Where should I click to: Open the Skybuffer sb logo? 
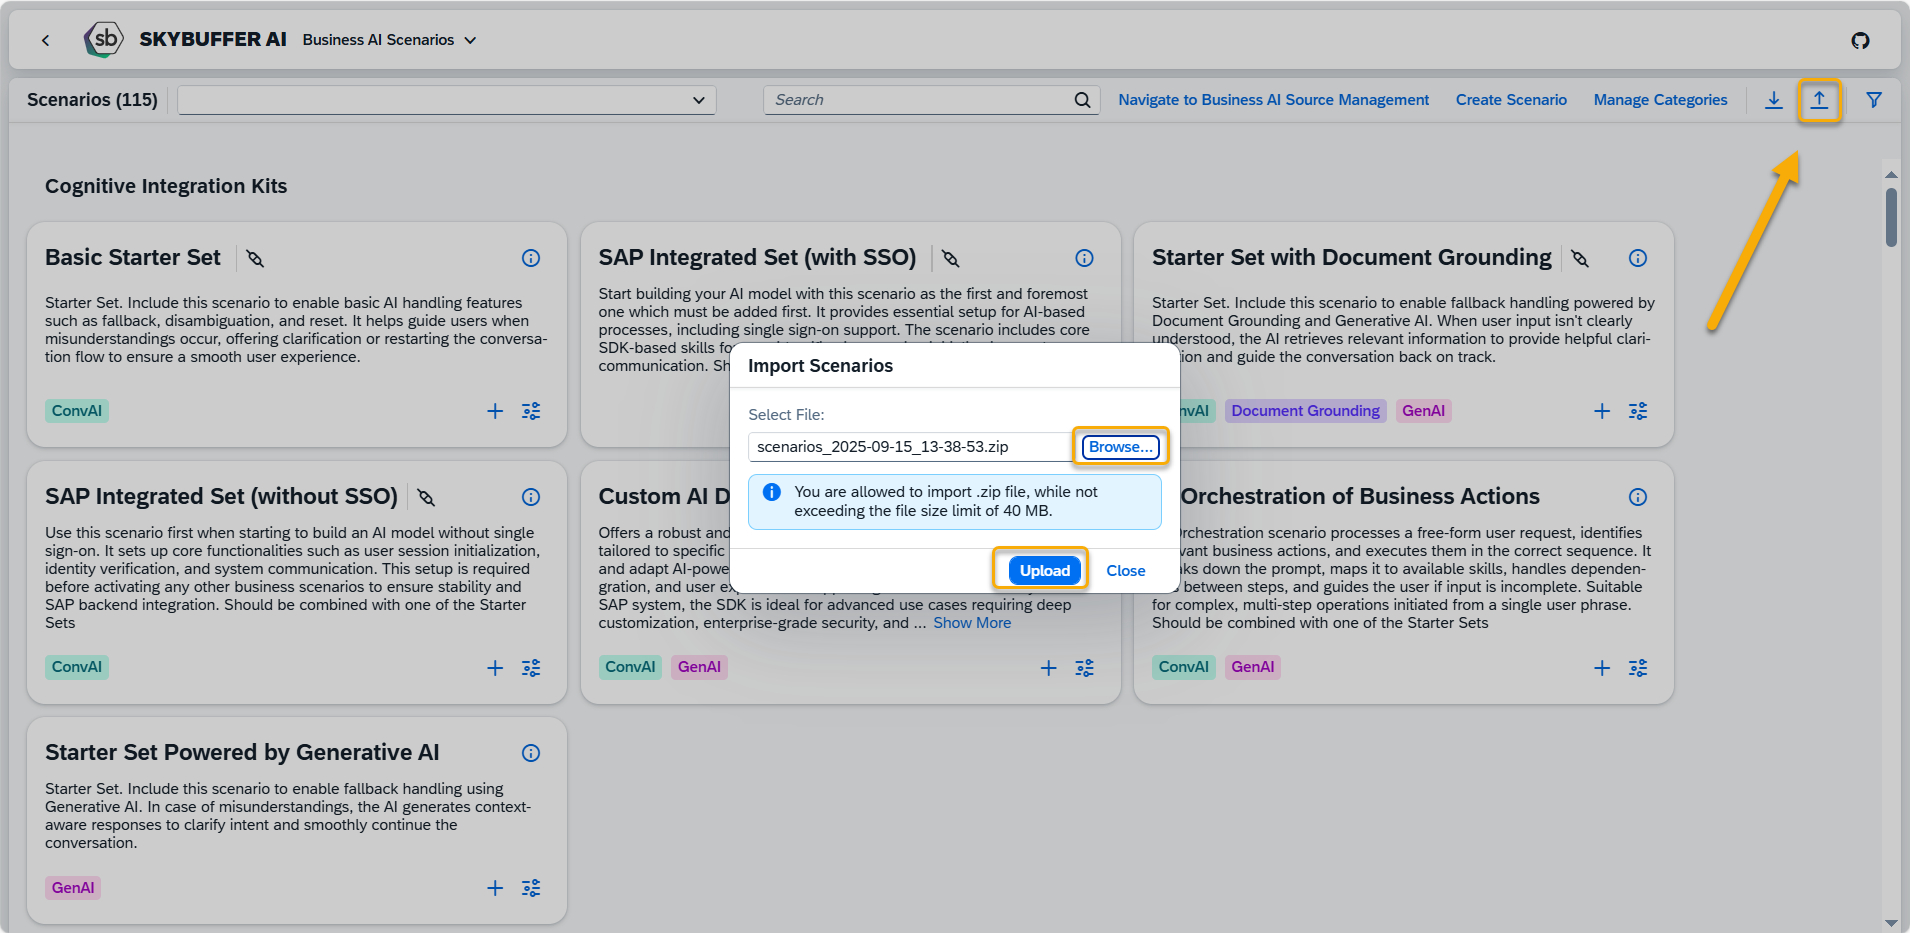point(104,40)
